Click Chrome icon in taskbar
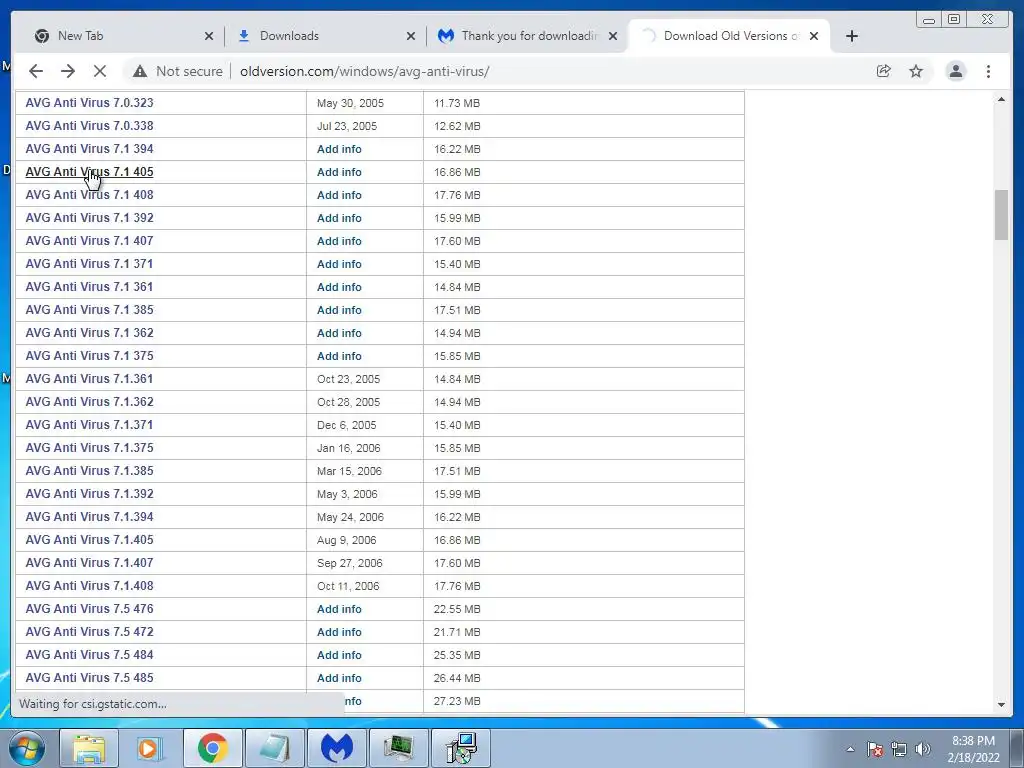This screenshot has height=768, width=1024. point(212,748)
